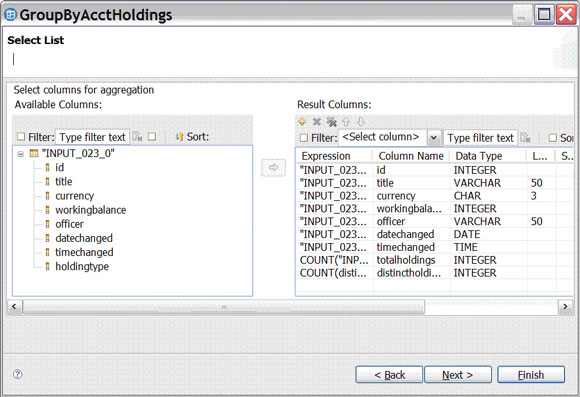Click the holdingtype column icon in tree
This screenshot has height=397, width=580.
click(47, 266)
